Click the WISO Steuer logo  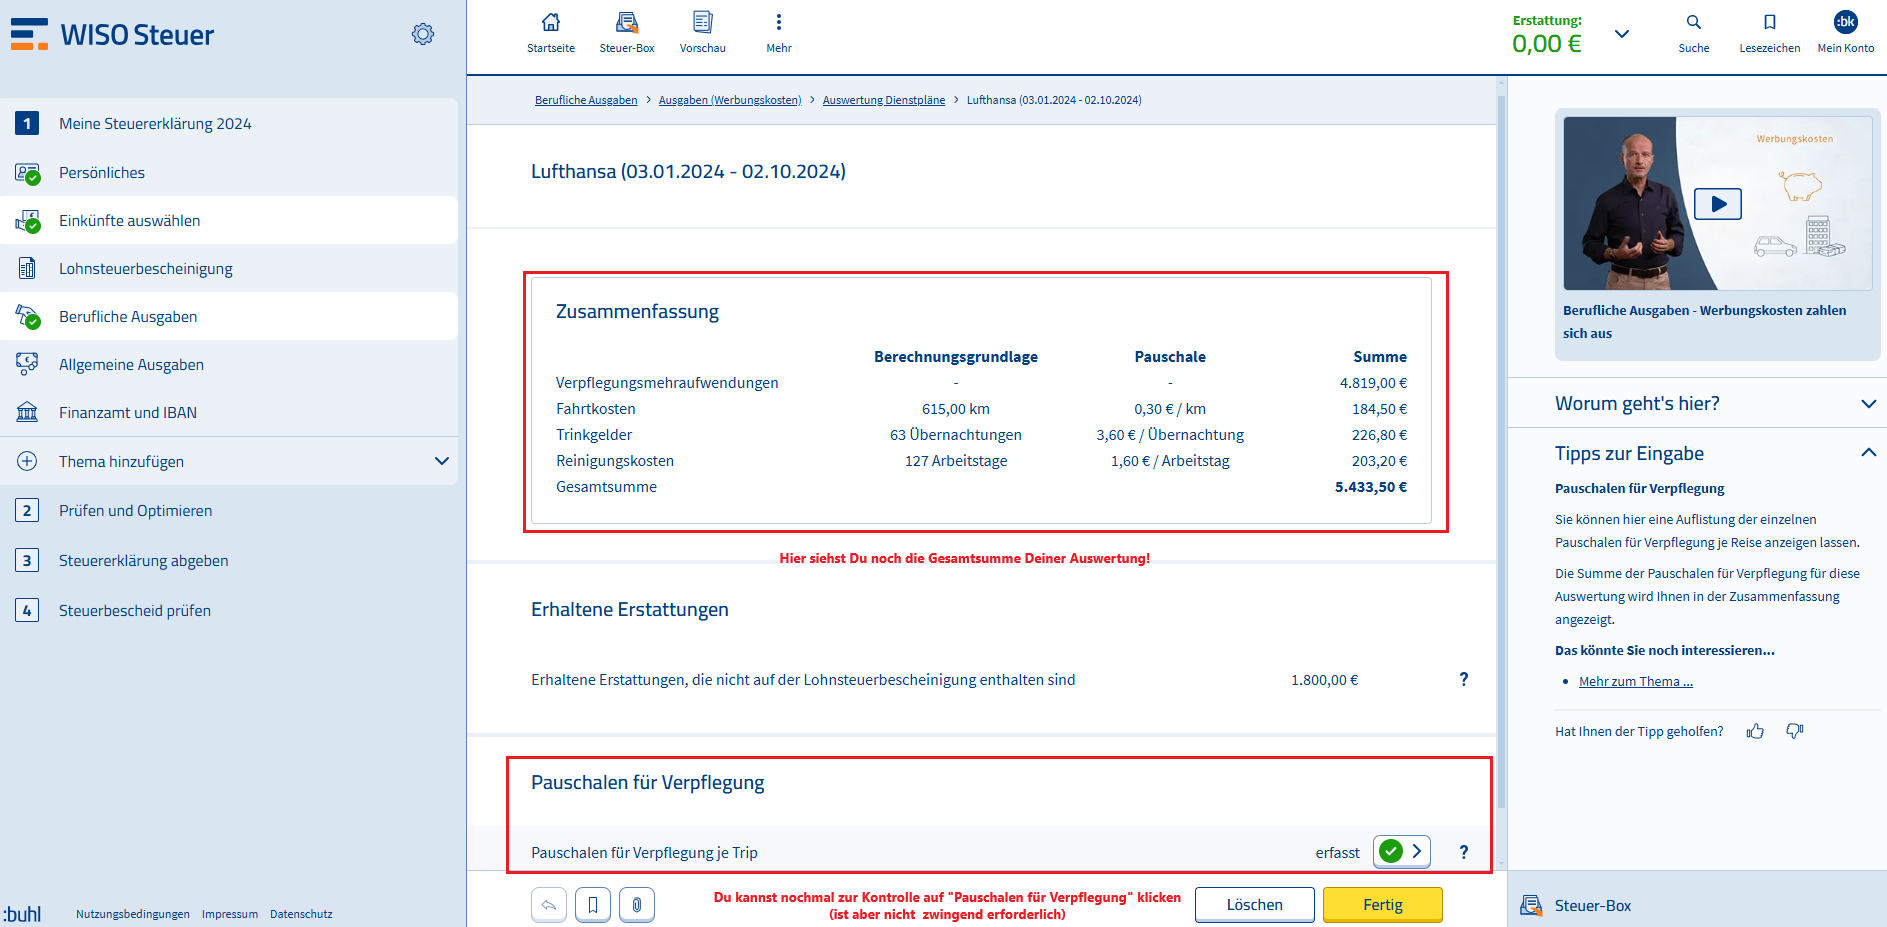[112, 34]
